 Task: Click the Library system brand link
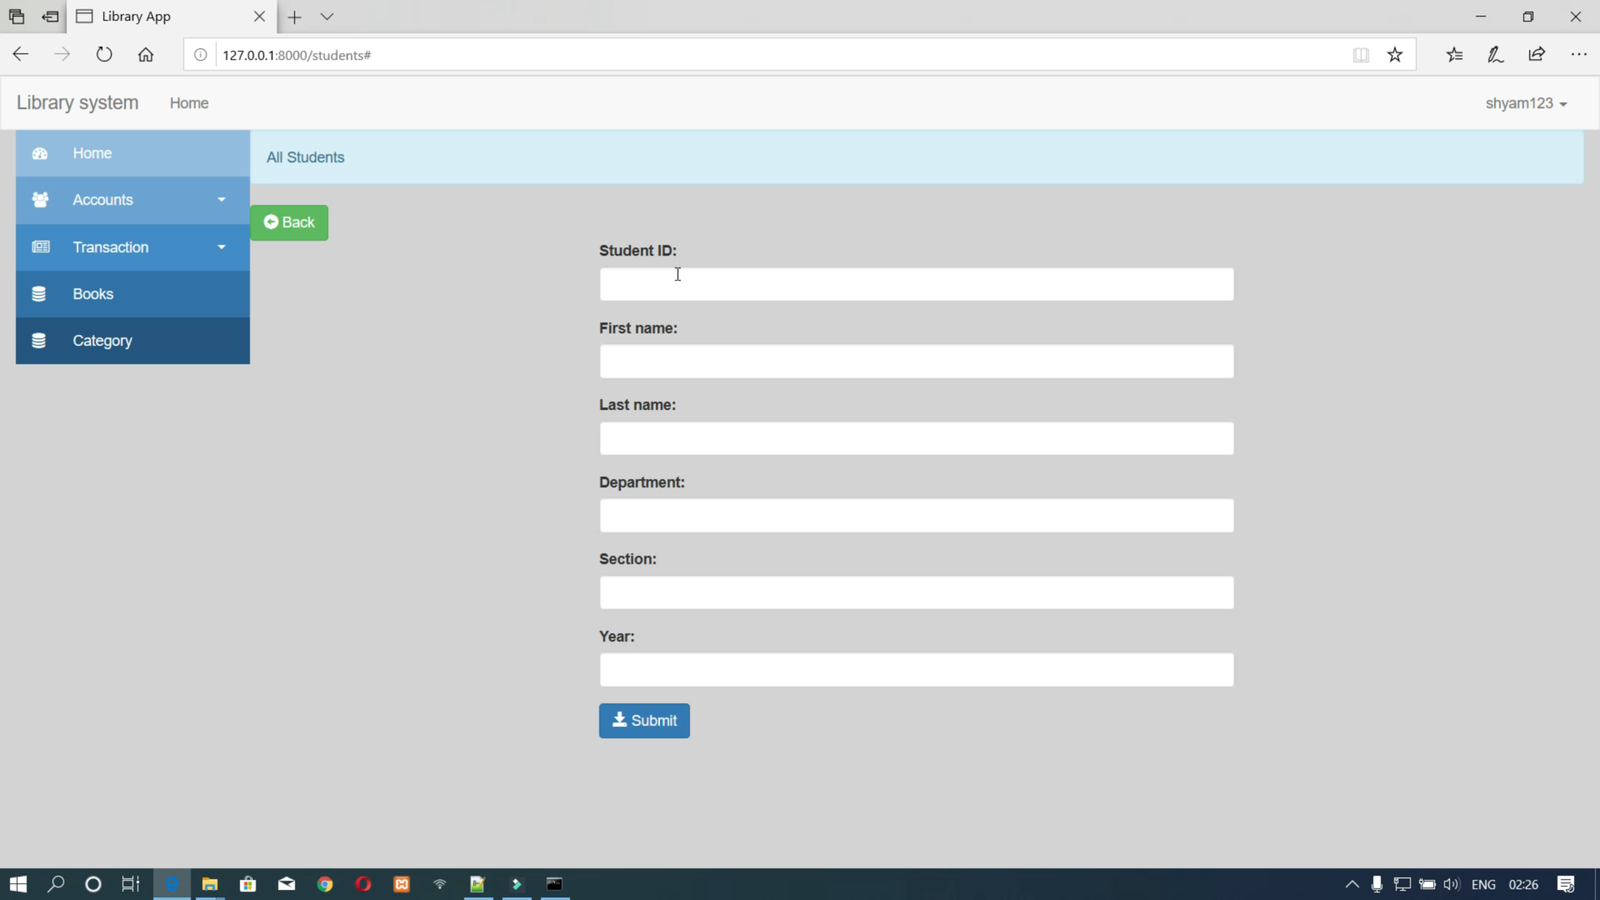click(x=77, y=103)
